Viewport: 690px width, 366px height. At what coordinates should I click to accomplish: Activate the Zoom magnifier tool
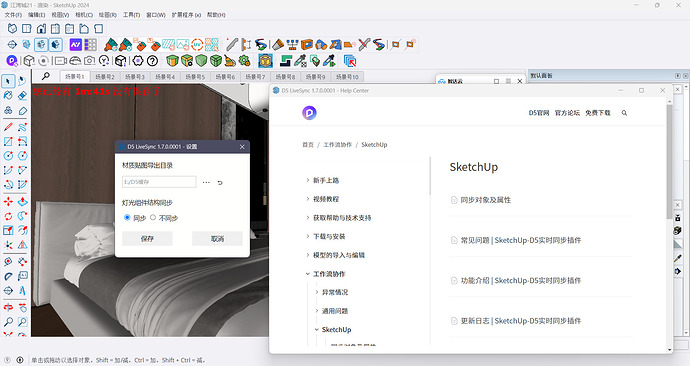8,322
